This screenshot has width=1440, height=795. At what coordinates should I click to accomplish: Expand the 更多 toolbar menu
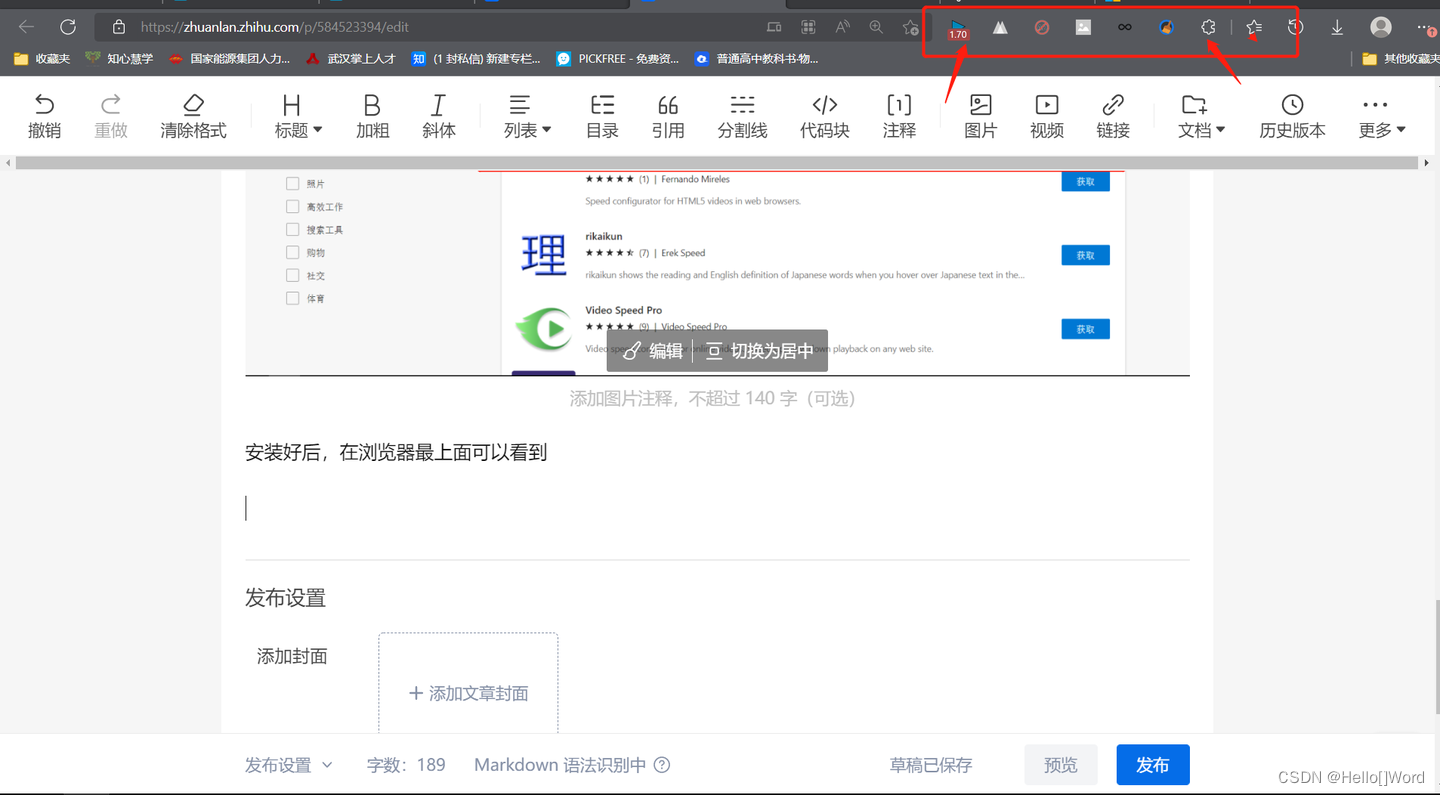click(x=1382, y=116)
